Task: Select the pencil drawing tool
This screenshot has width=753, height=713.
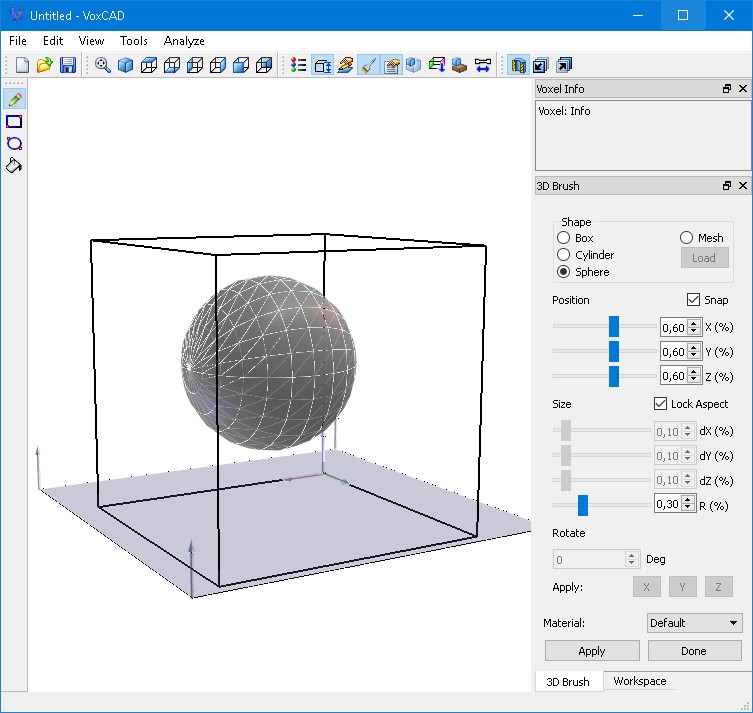Action: [14, 99]
